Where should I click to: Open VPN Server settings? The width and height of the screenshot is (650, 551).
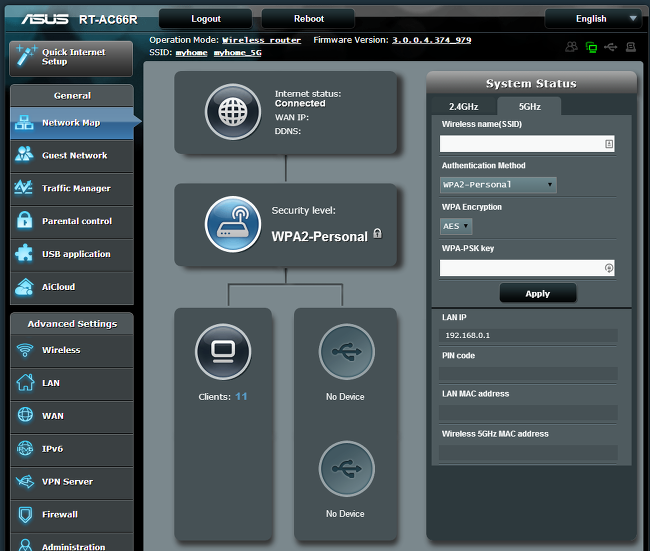[72, 482]
